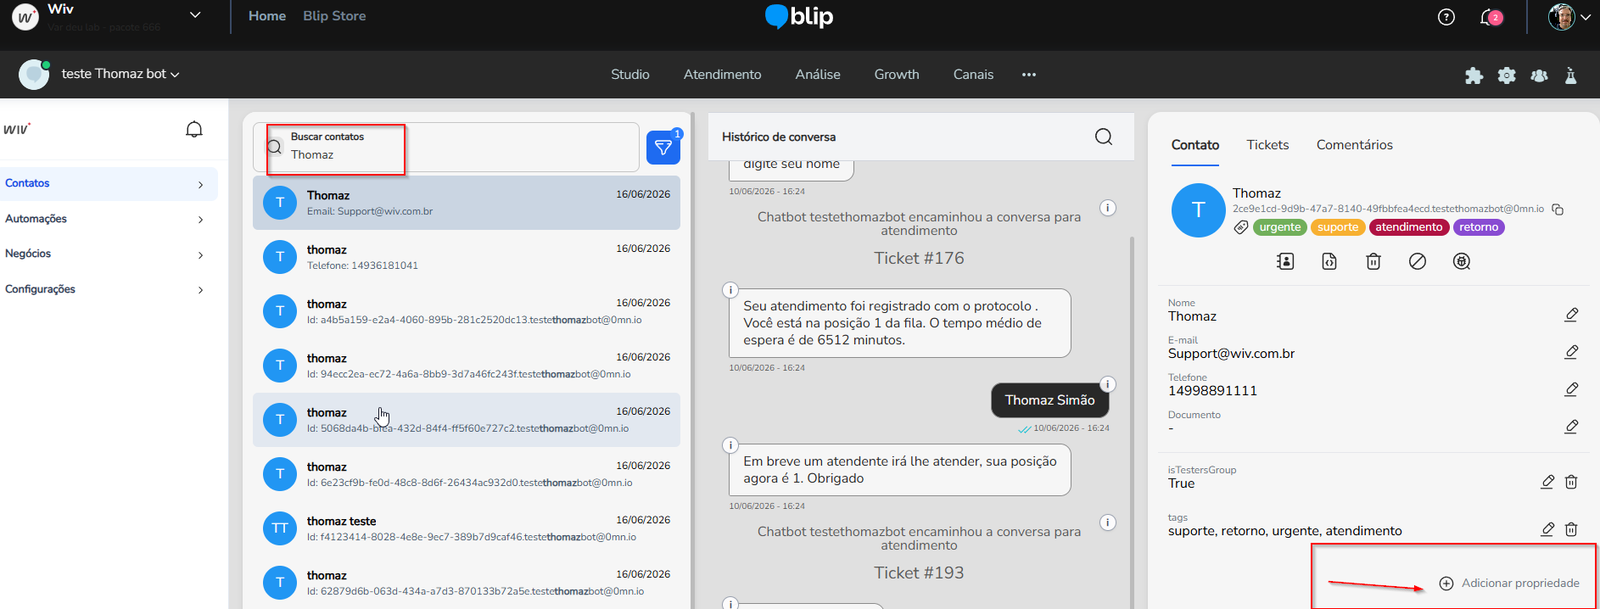
Task: Delete the contact using the trash icon under tags
Action: (x=1373, y=261)
